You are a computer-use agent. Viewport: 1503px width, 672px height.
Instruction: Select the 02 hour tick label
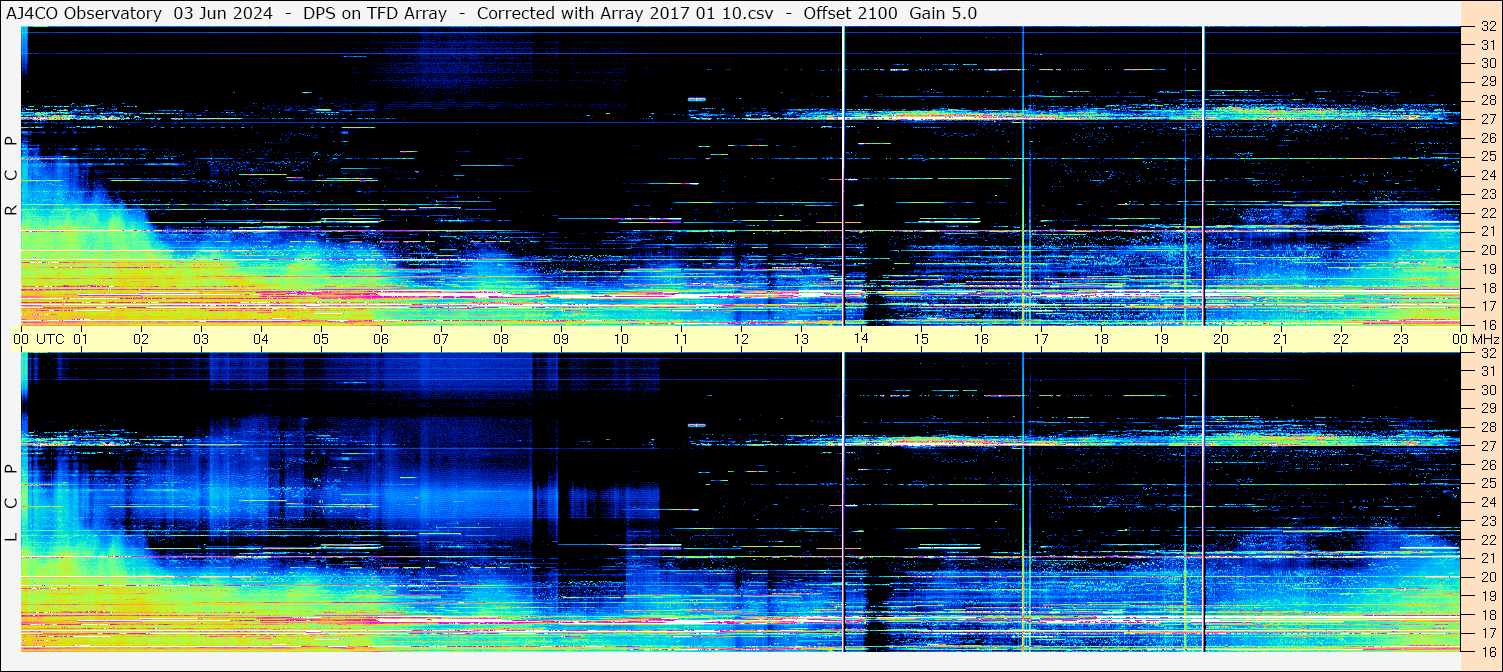141,339
